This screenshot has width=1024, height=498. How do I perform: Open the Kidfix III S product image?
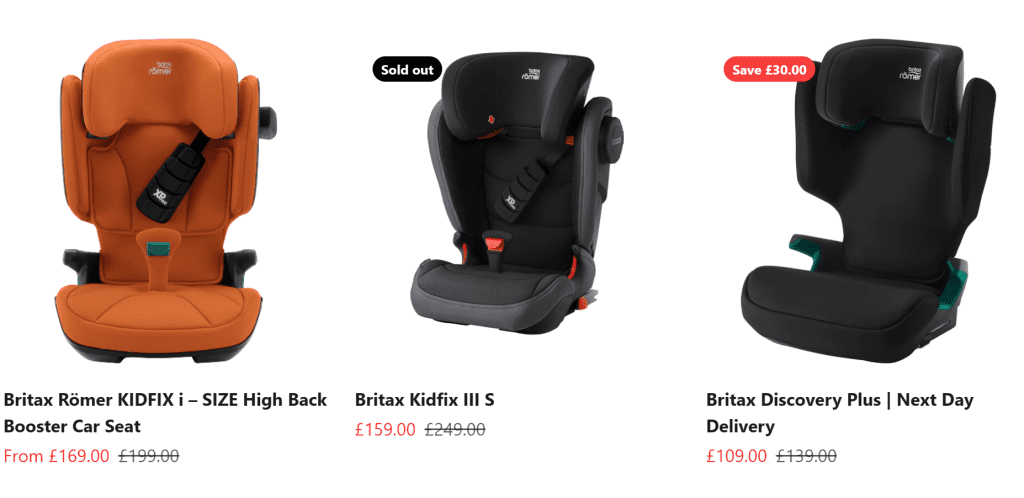[512, 196]
